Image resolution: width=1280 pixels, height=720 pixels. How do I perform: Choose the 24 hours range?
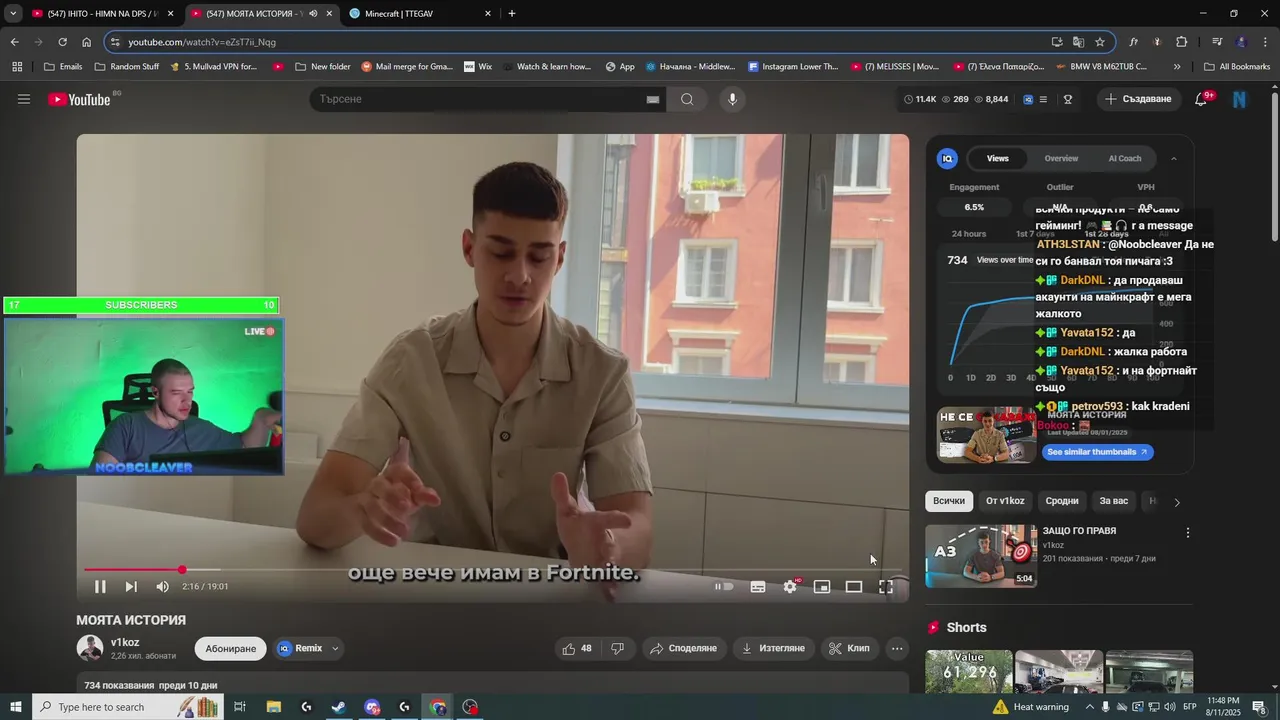(968, 234)
